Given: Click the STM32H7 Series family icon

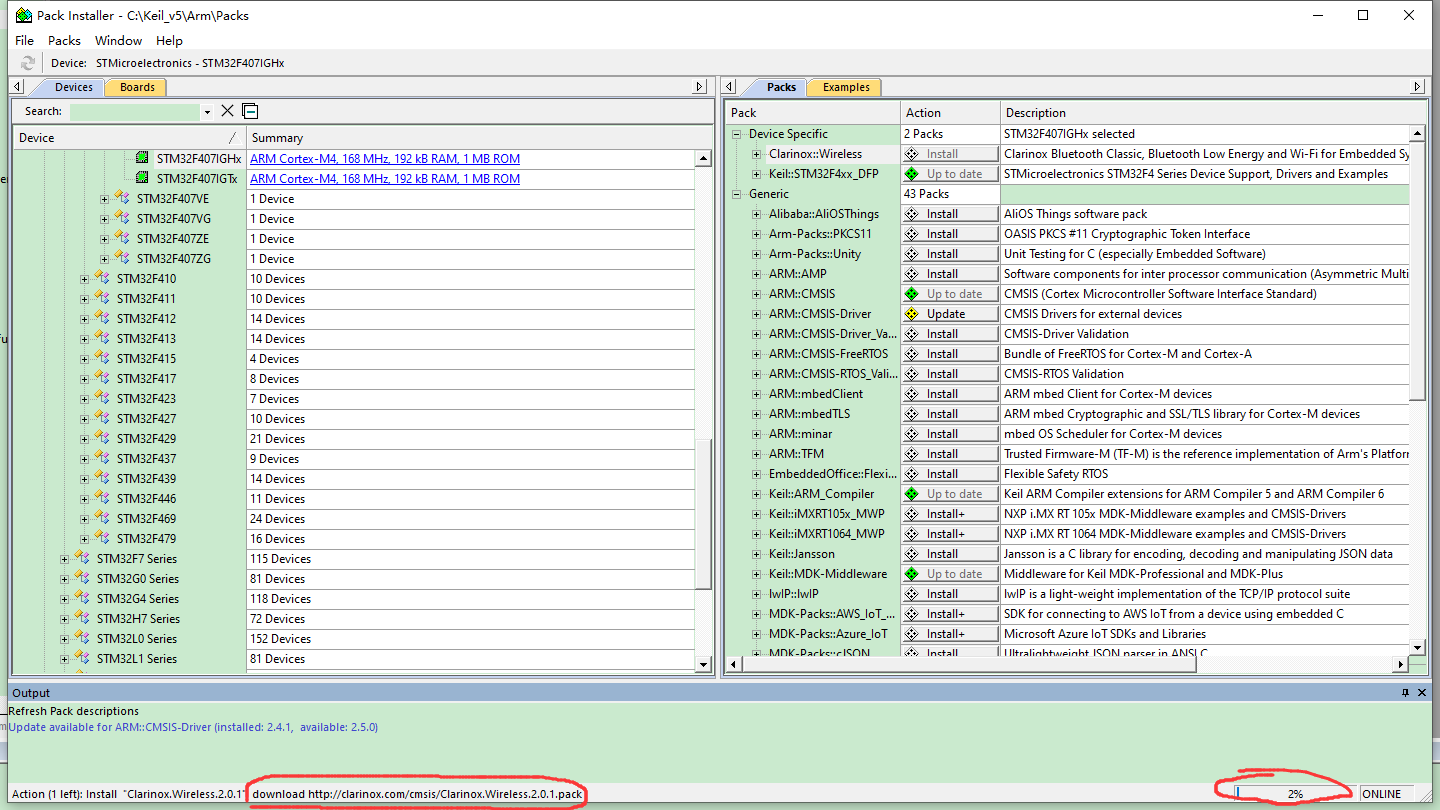Looking at the screenshot, I should pyautogui.click(x=82, y=618).
